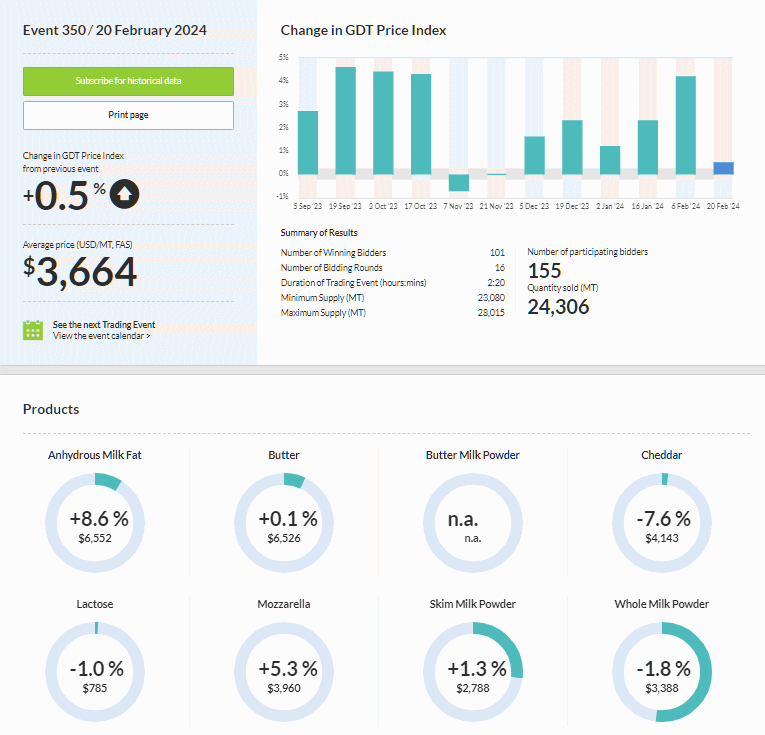This screenshot has width=765, height=735.
Task: Click the Products section heading
Action: (51, 409)
